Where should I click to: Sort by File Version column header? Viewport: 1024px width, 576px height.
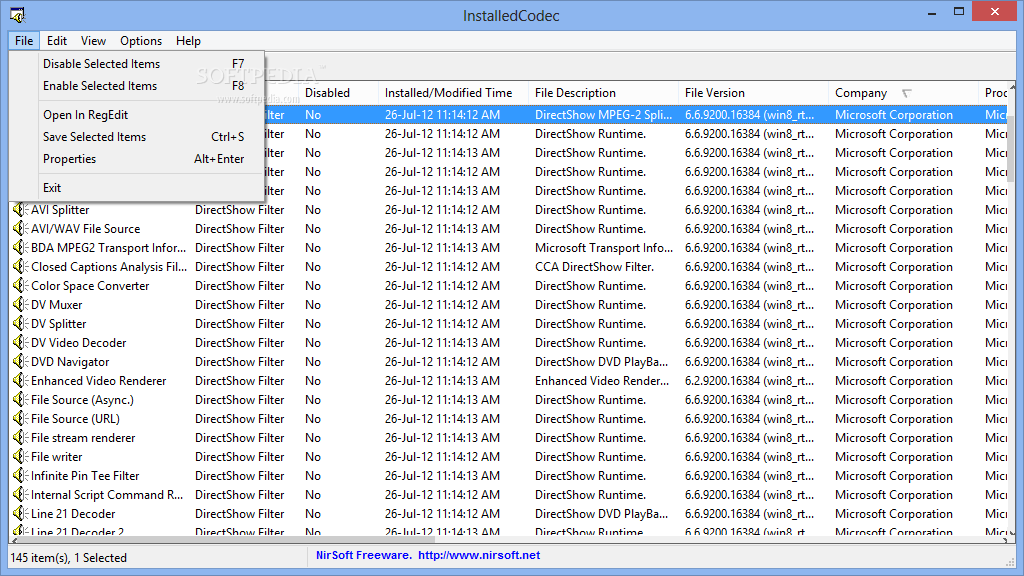coord(754,93)
